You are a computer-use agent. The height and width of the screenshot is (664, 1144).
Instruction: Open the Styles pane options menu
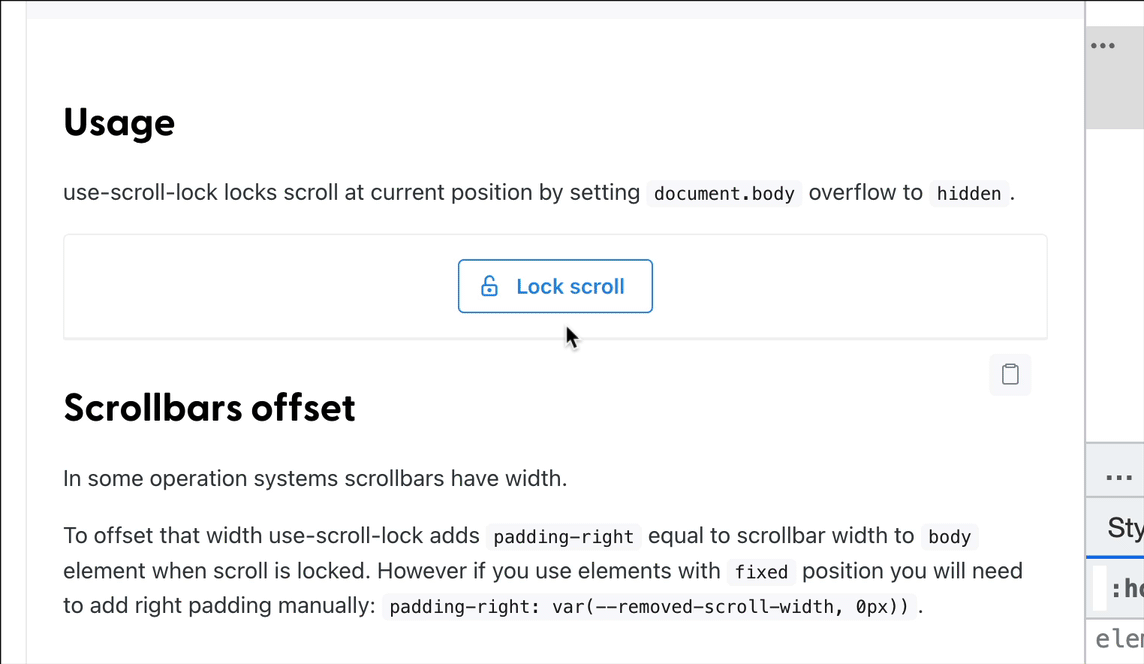click(x=1117, y=477)
